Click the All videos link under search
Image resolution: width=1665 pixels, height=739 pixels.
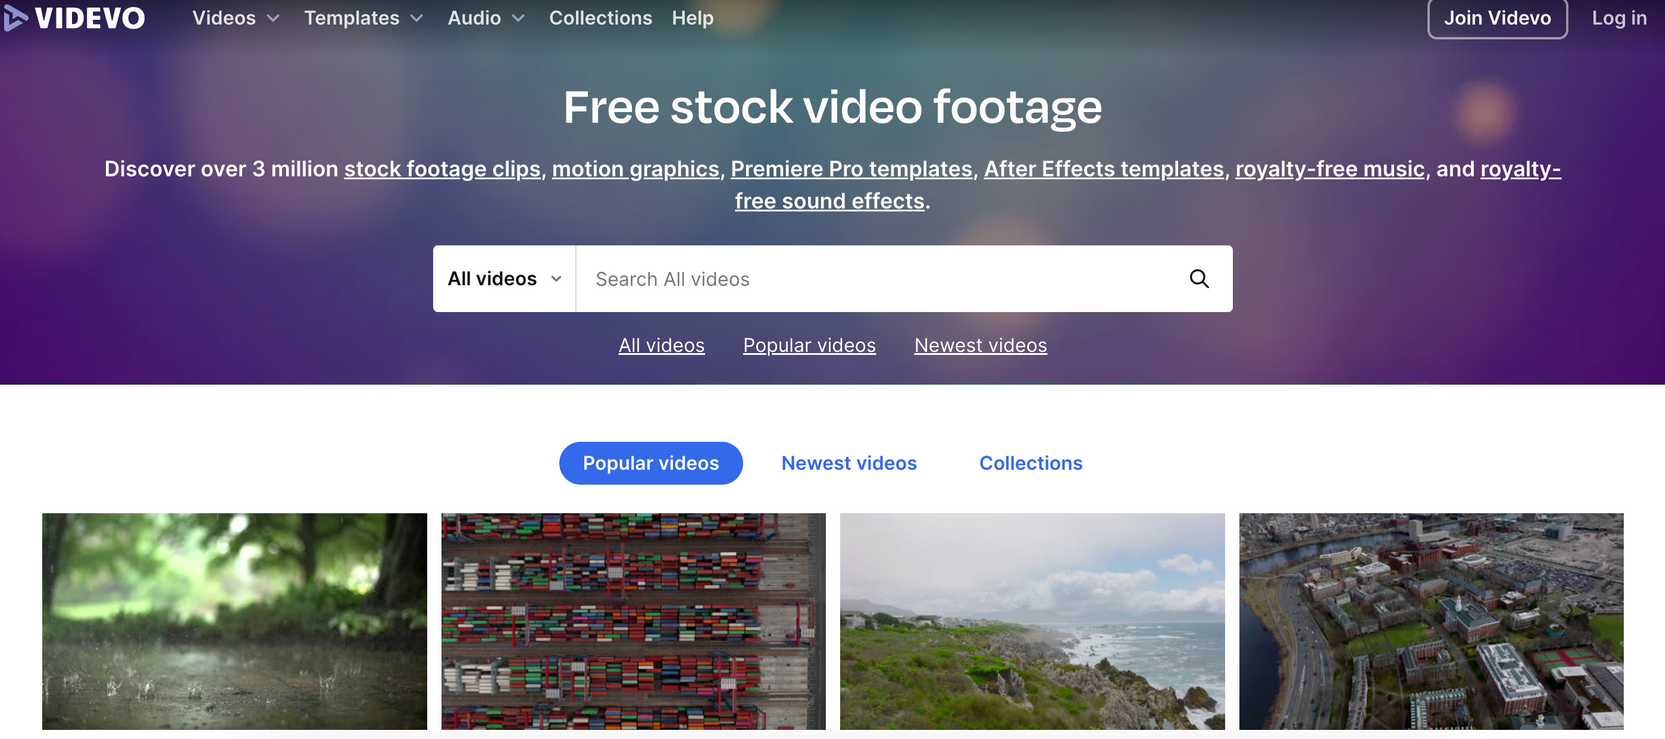tap(662, 345)
